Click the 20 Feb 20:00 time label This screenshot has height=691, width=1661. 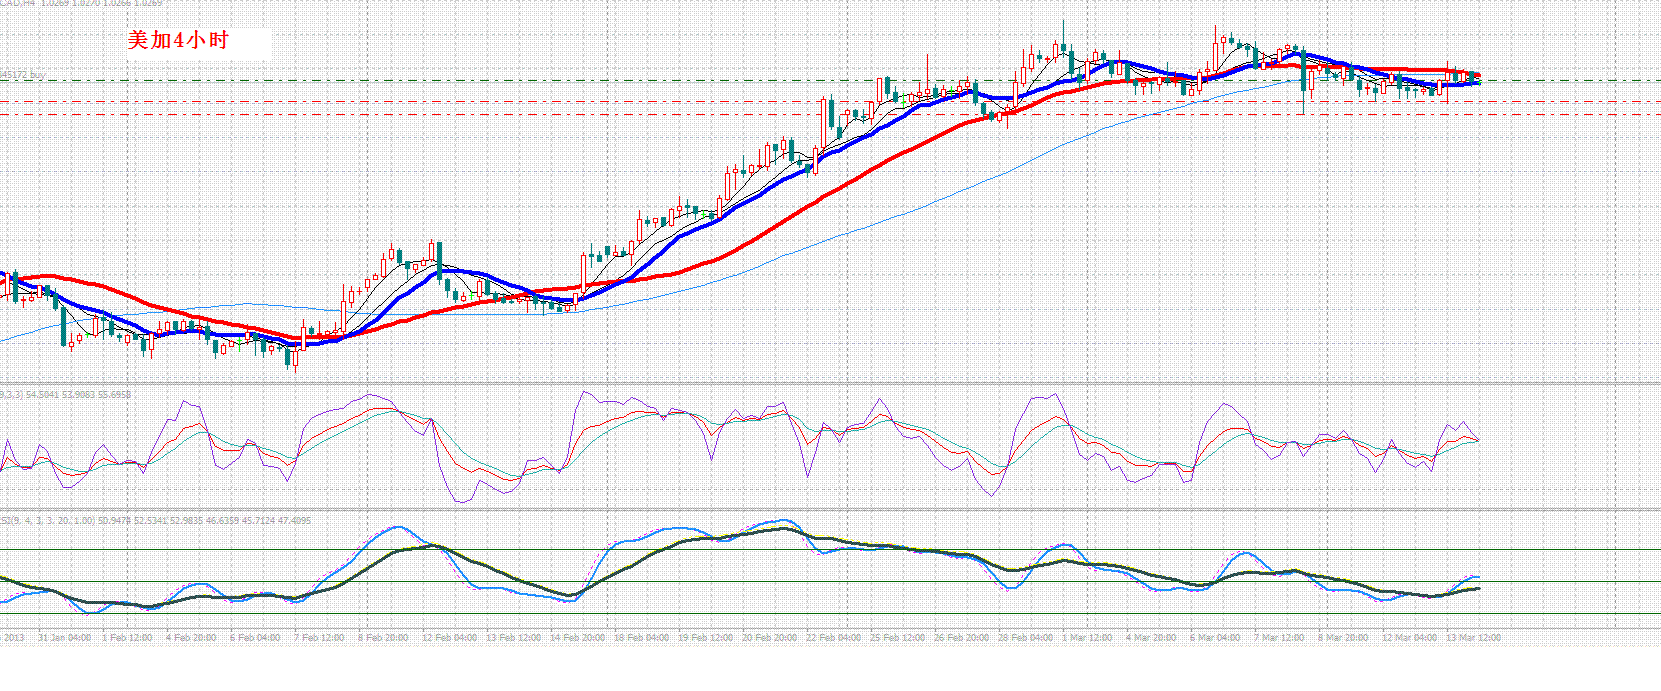pyautogui.click(x=769, y=637)
